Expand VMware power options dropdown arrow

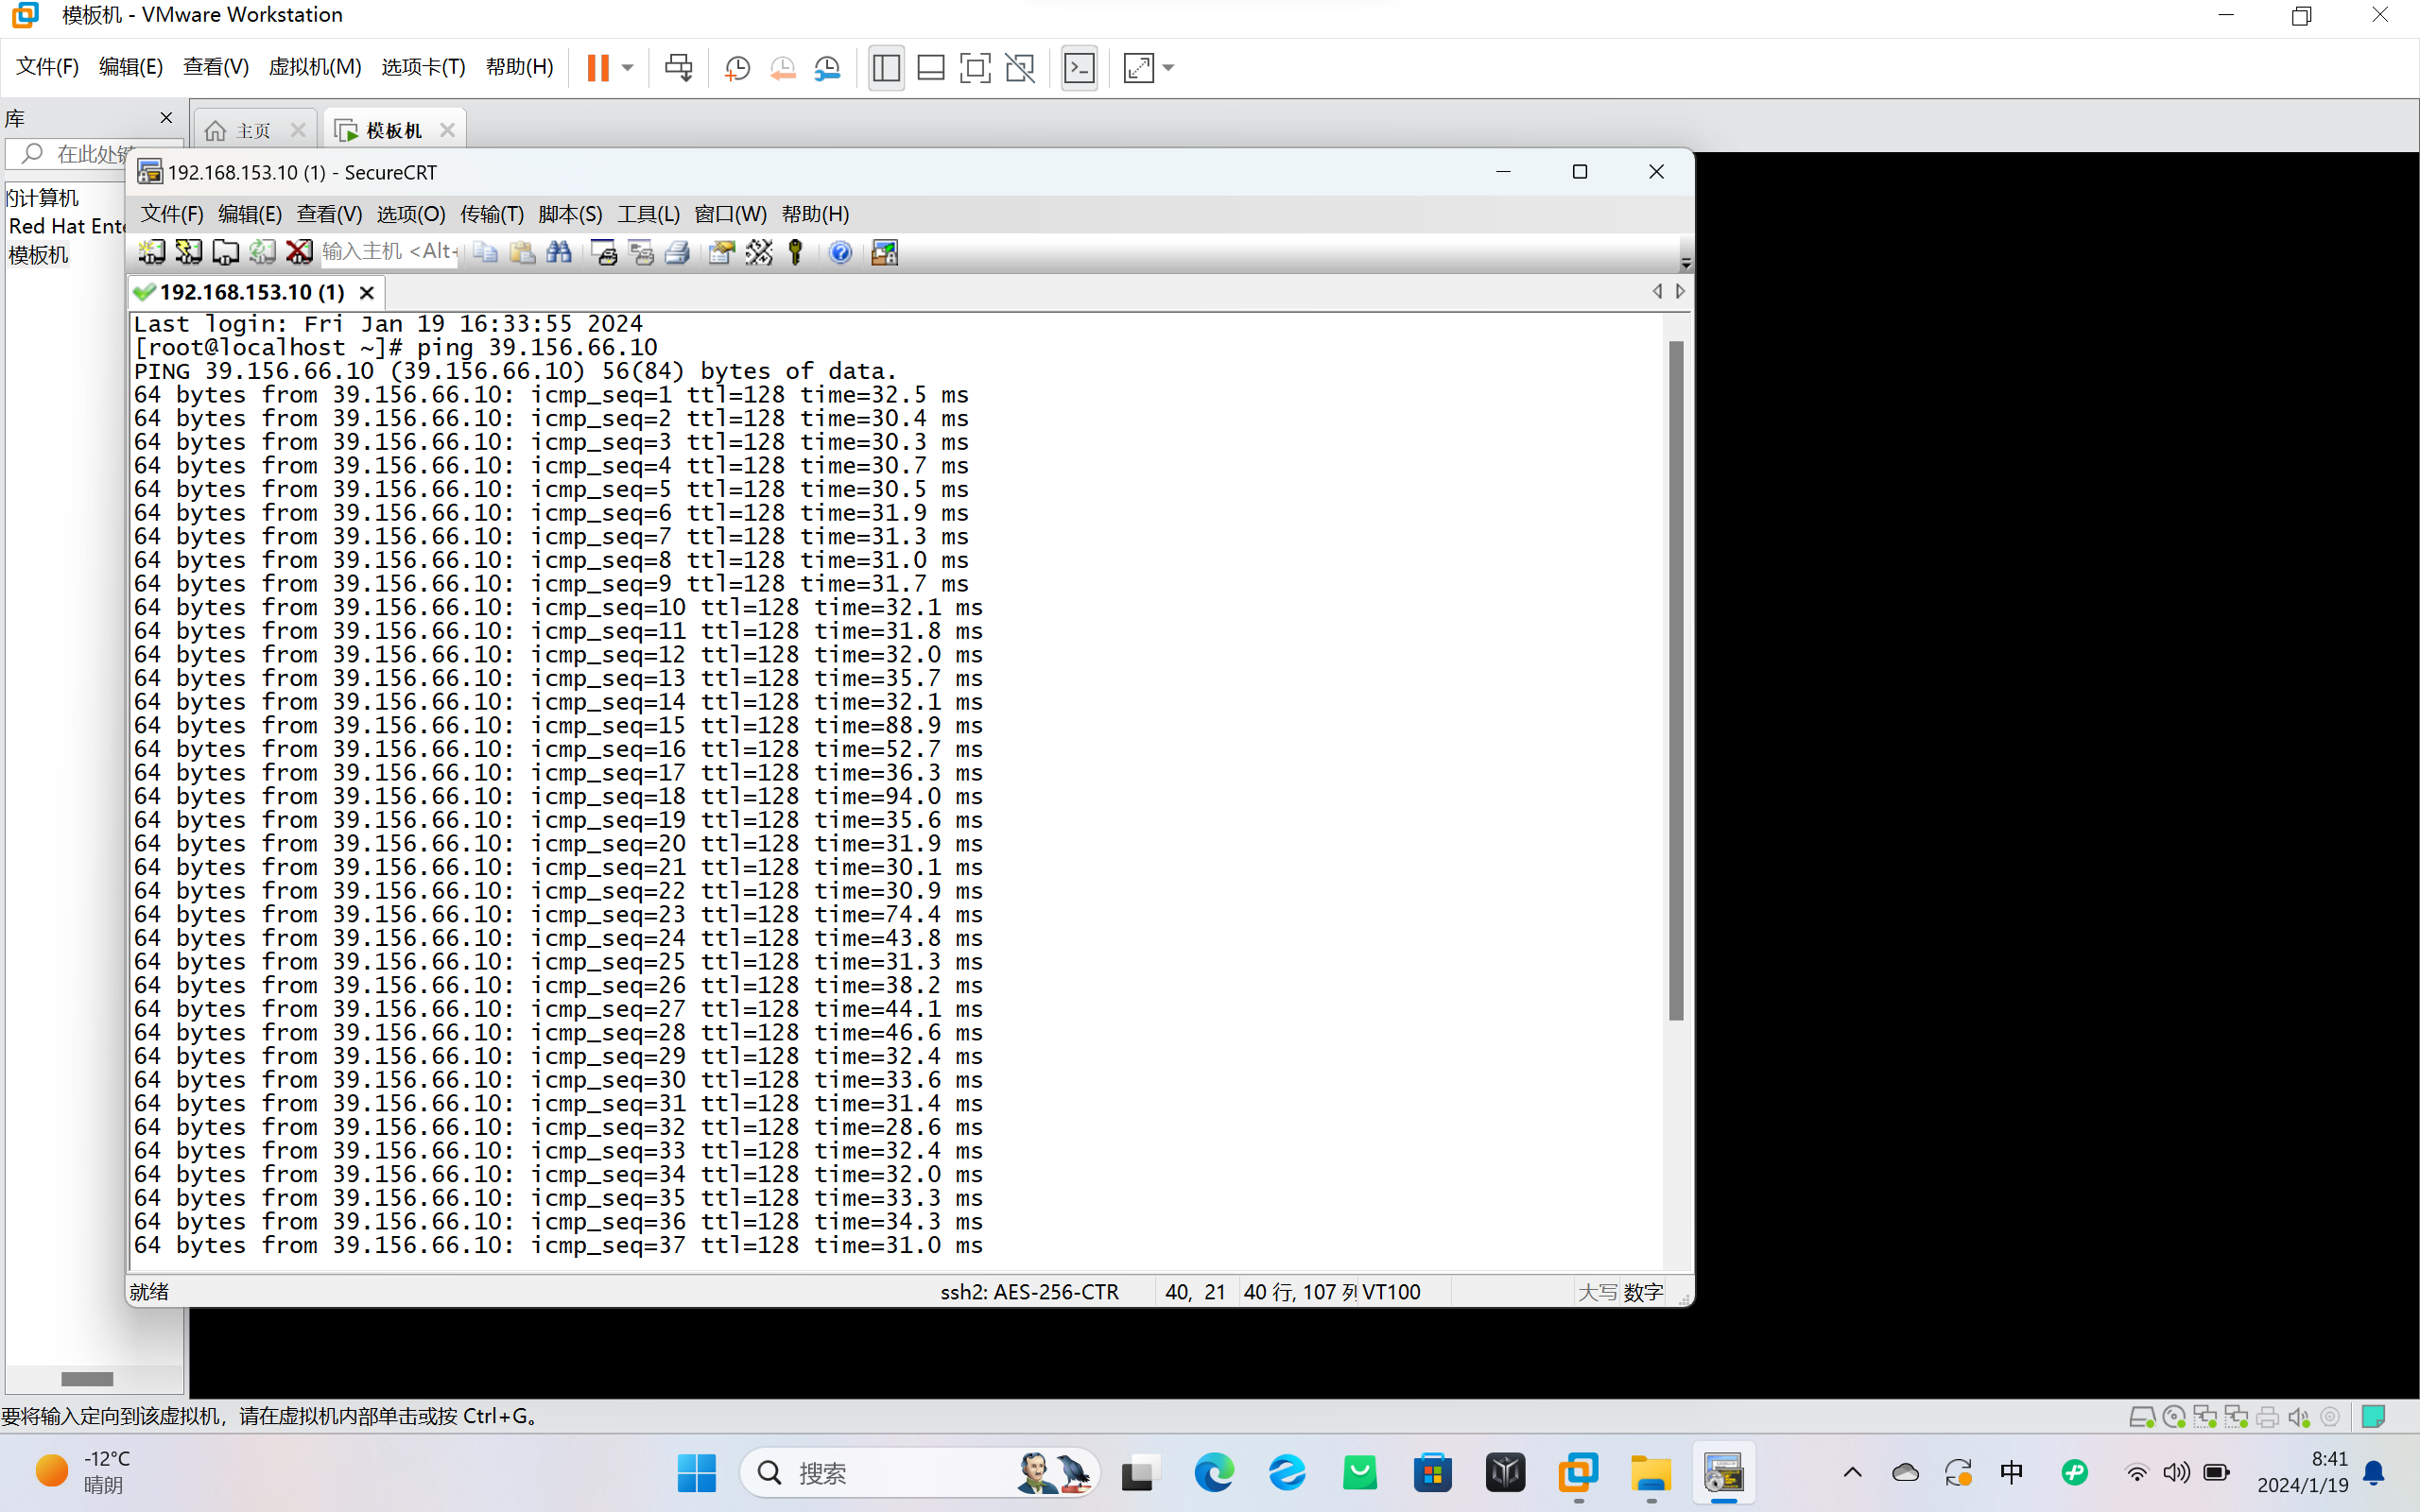click(628, 68)
